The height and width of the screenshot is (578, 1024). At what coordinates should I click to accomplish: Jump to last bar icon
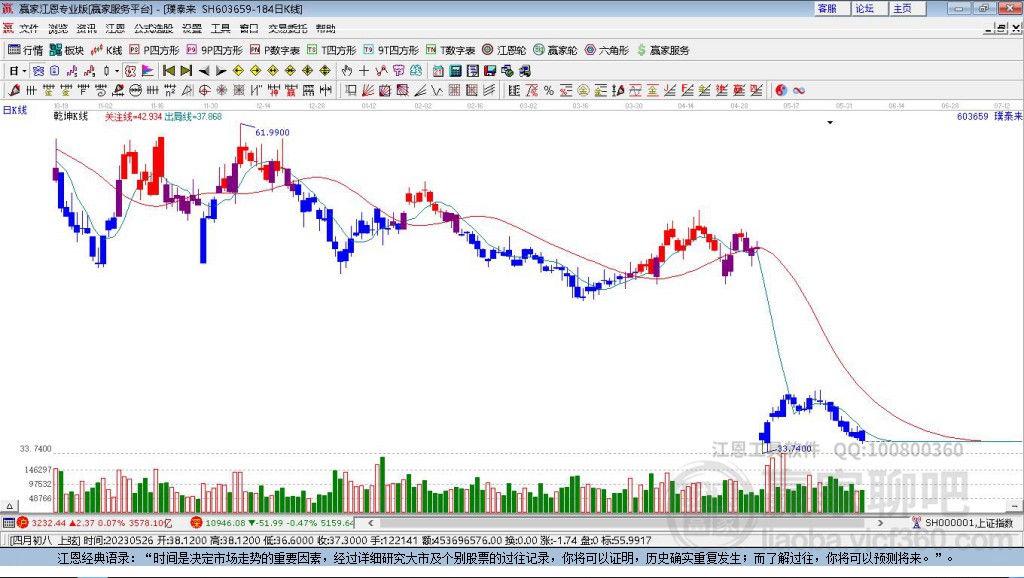click(x=186, y=71)
